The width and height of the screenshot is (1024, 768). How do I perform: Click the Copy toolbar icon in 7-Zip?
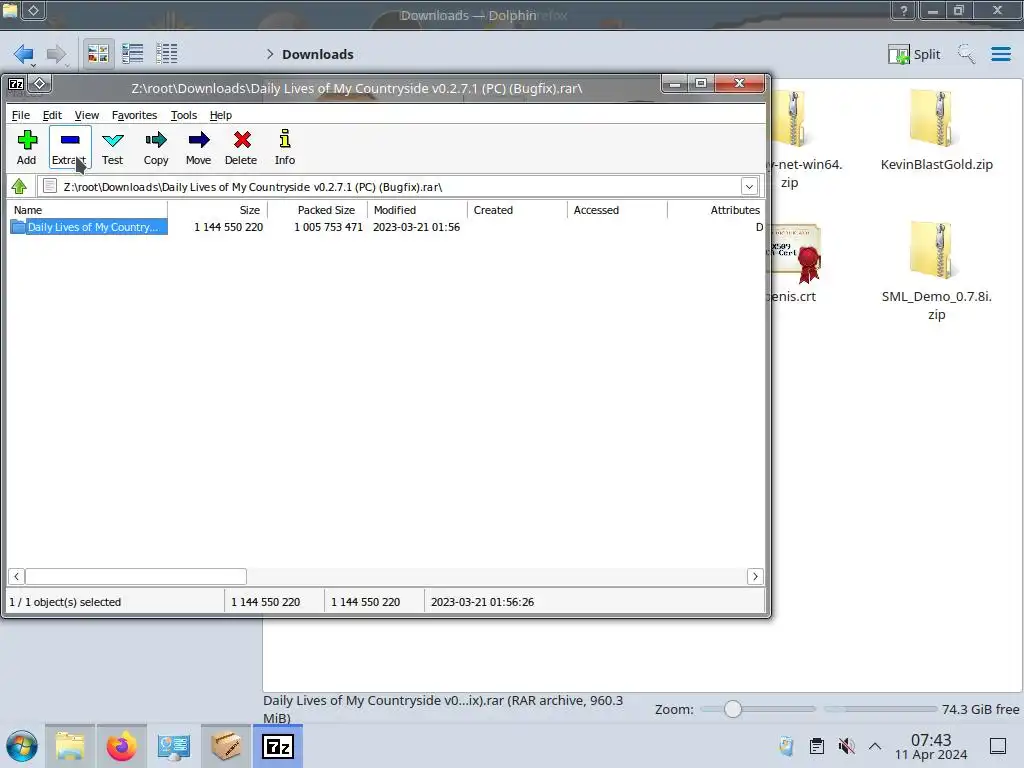156,148
